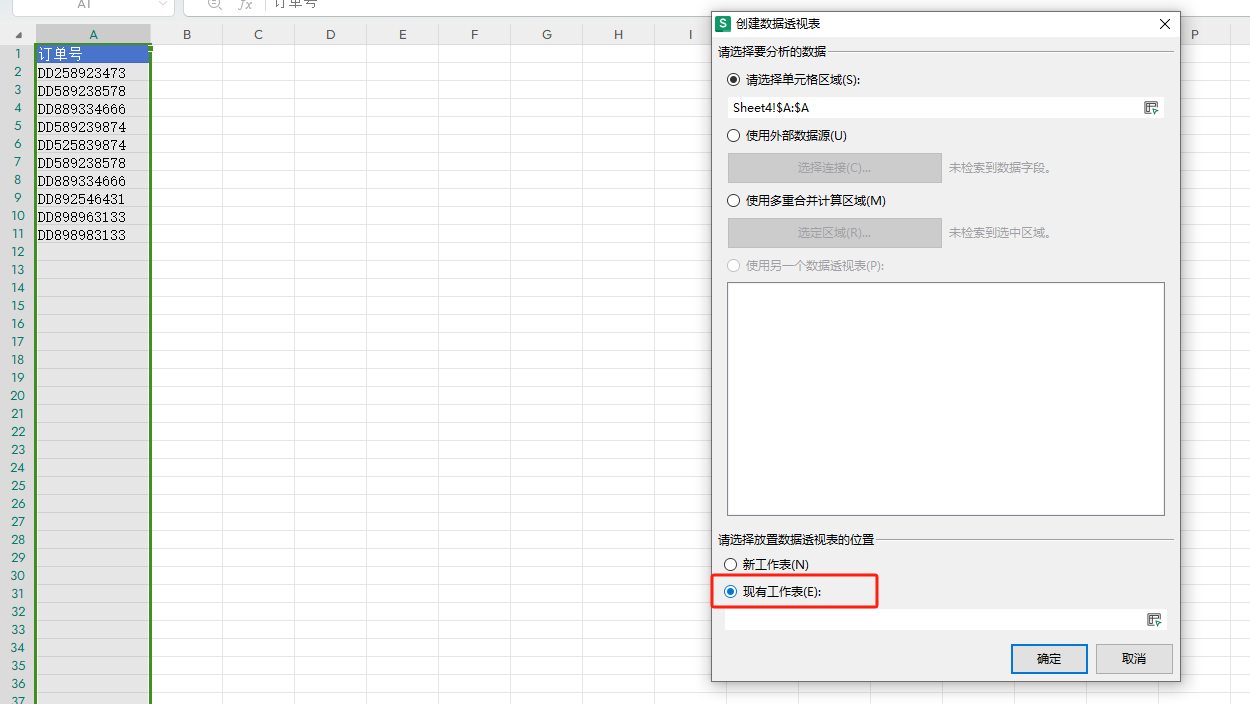Open the Name Box dropdown arrow
The width and height of the screenshot is (1250, 704).
pos(163,5)
